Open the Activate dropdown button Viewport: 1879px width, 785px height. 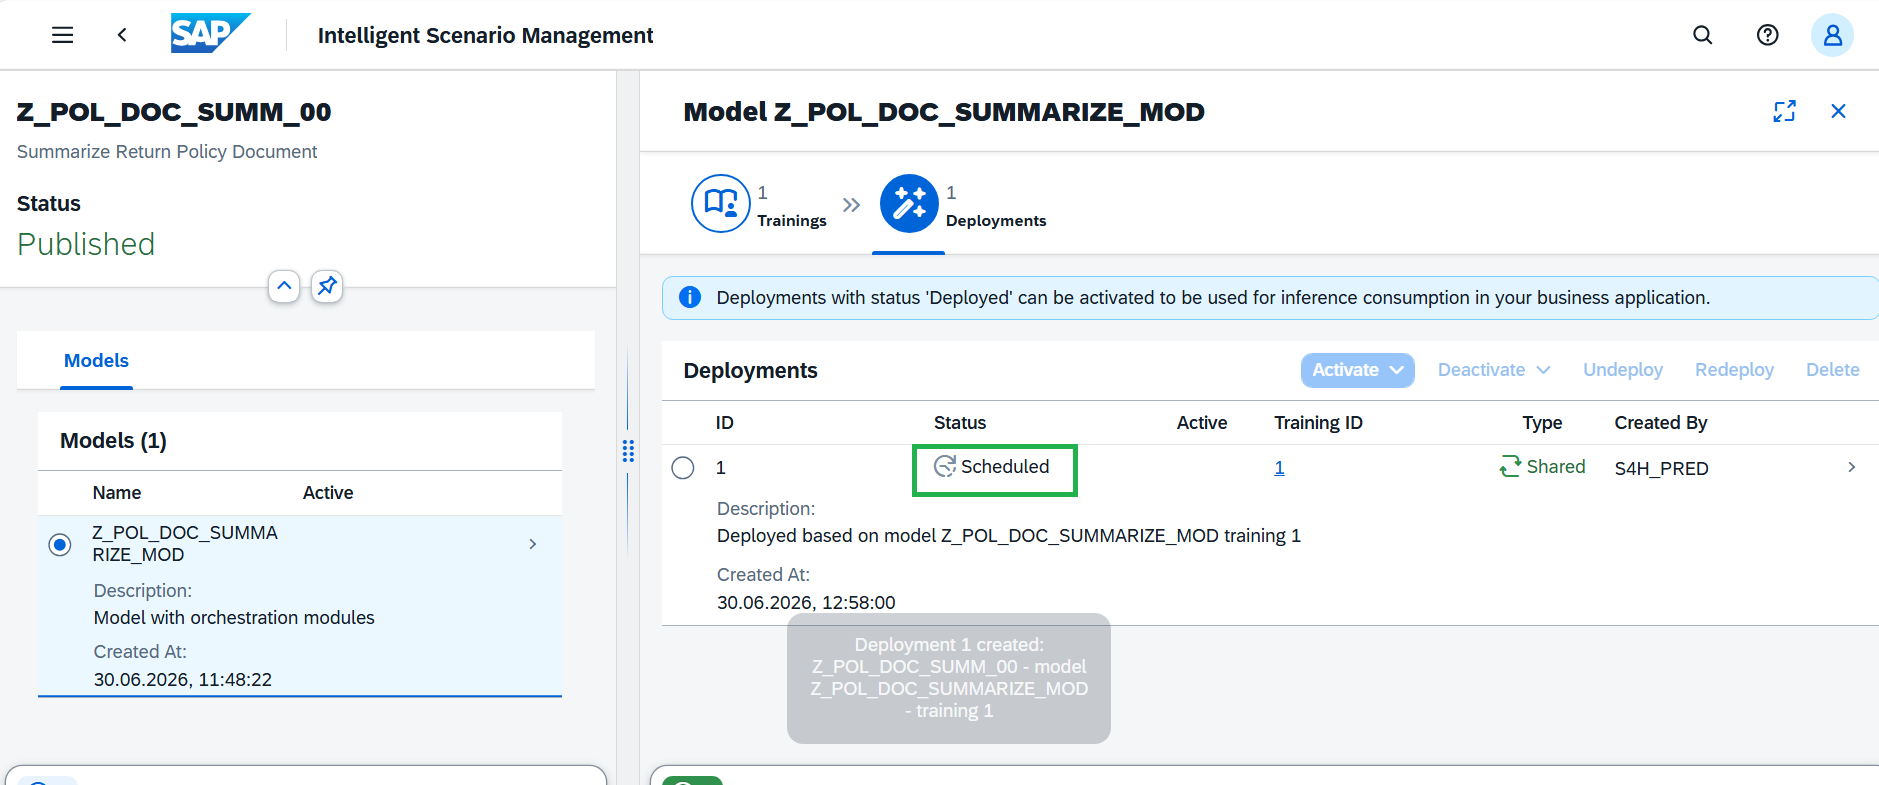coord(1357,370)
